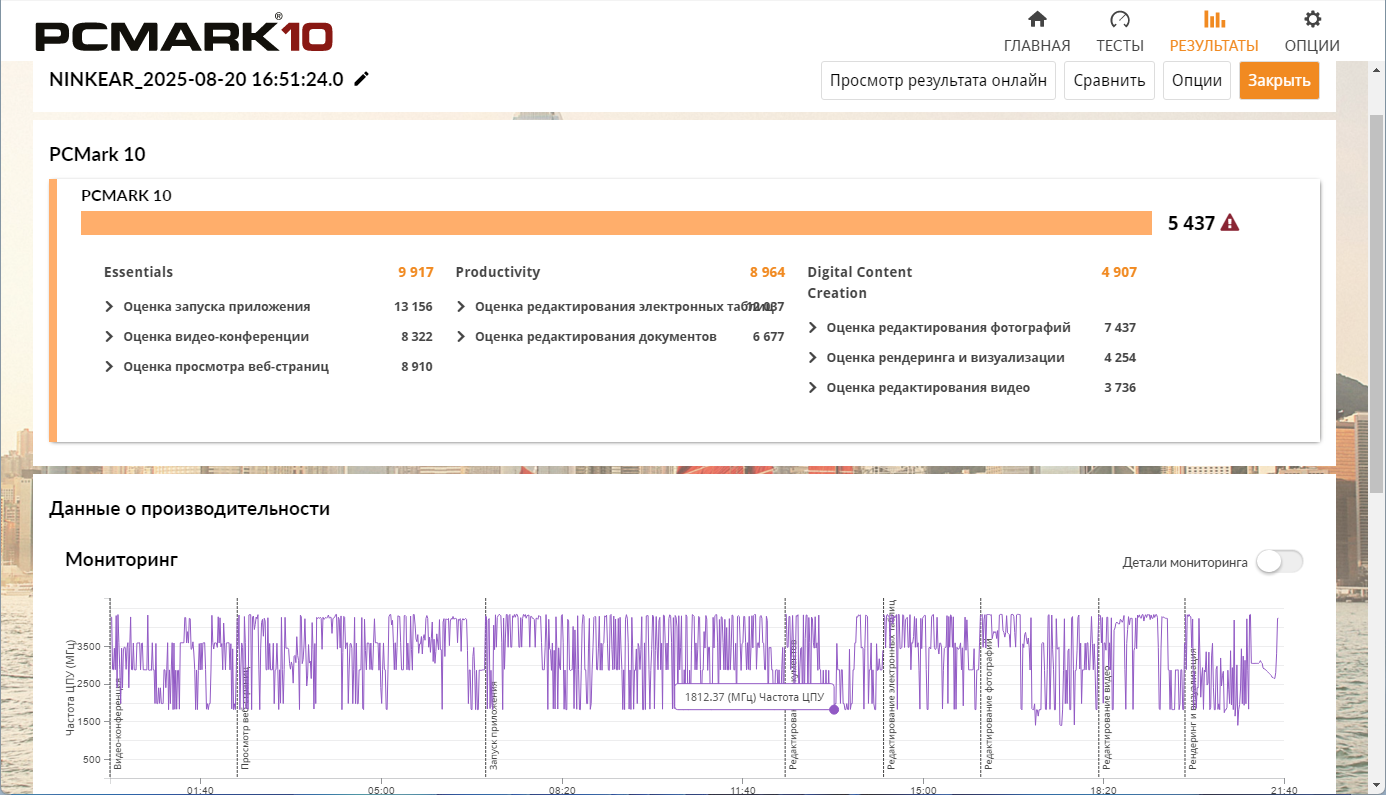The height and width of the screenshot is (795, 1386).
Task: Click the value 13 156
Action: click(413, 307)
